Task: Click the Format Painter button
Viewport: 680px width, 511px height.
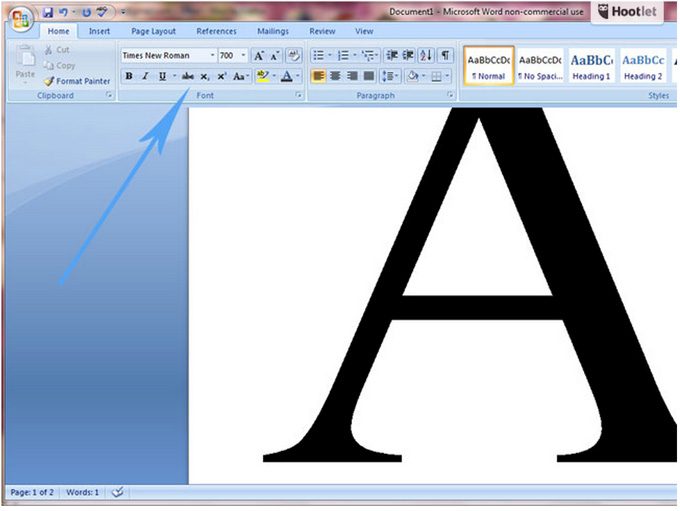Action: click(x=77, y=81)
